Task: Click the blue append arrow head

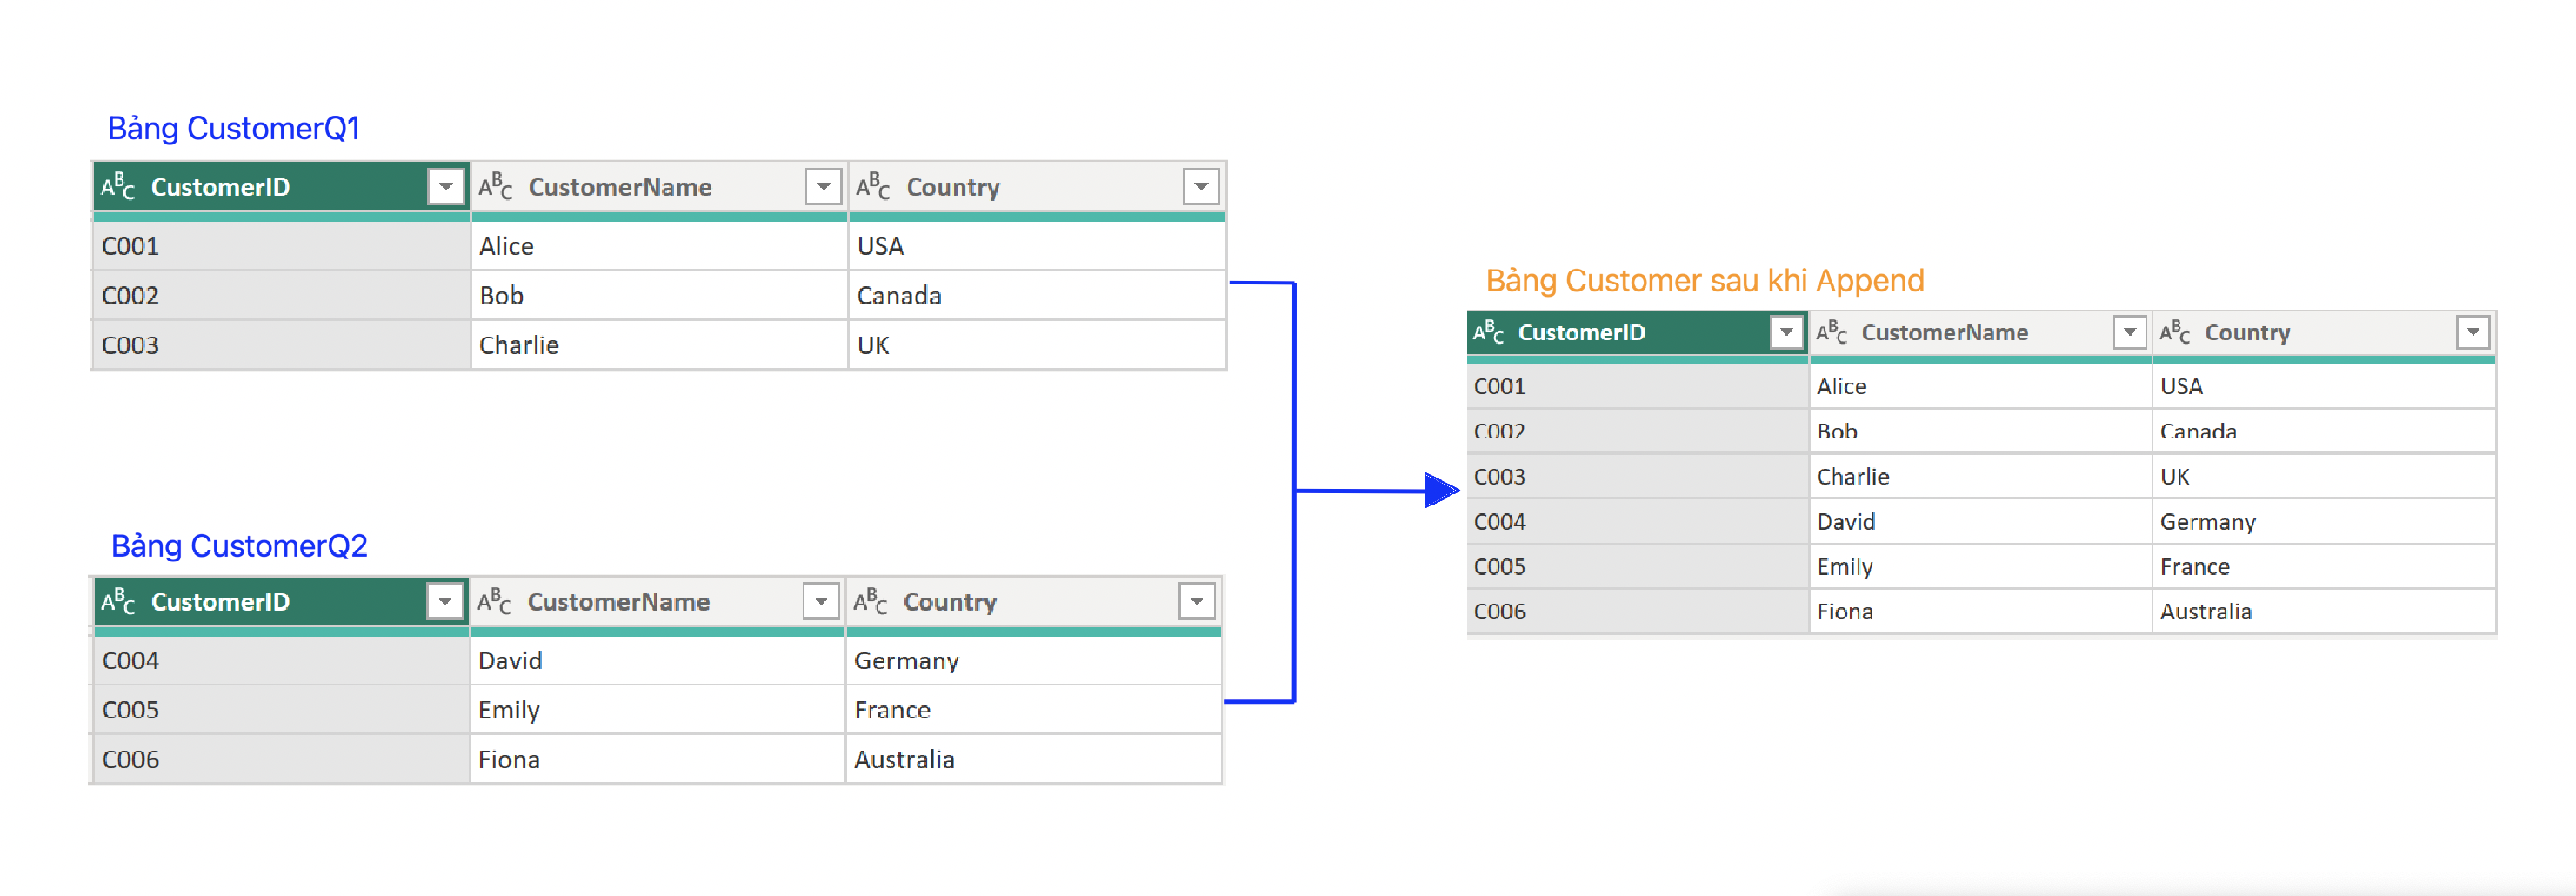Action: click(x=1442, y=490)
